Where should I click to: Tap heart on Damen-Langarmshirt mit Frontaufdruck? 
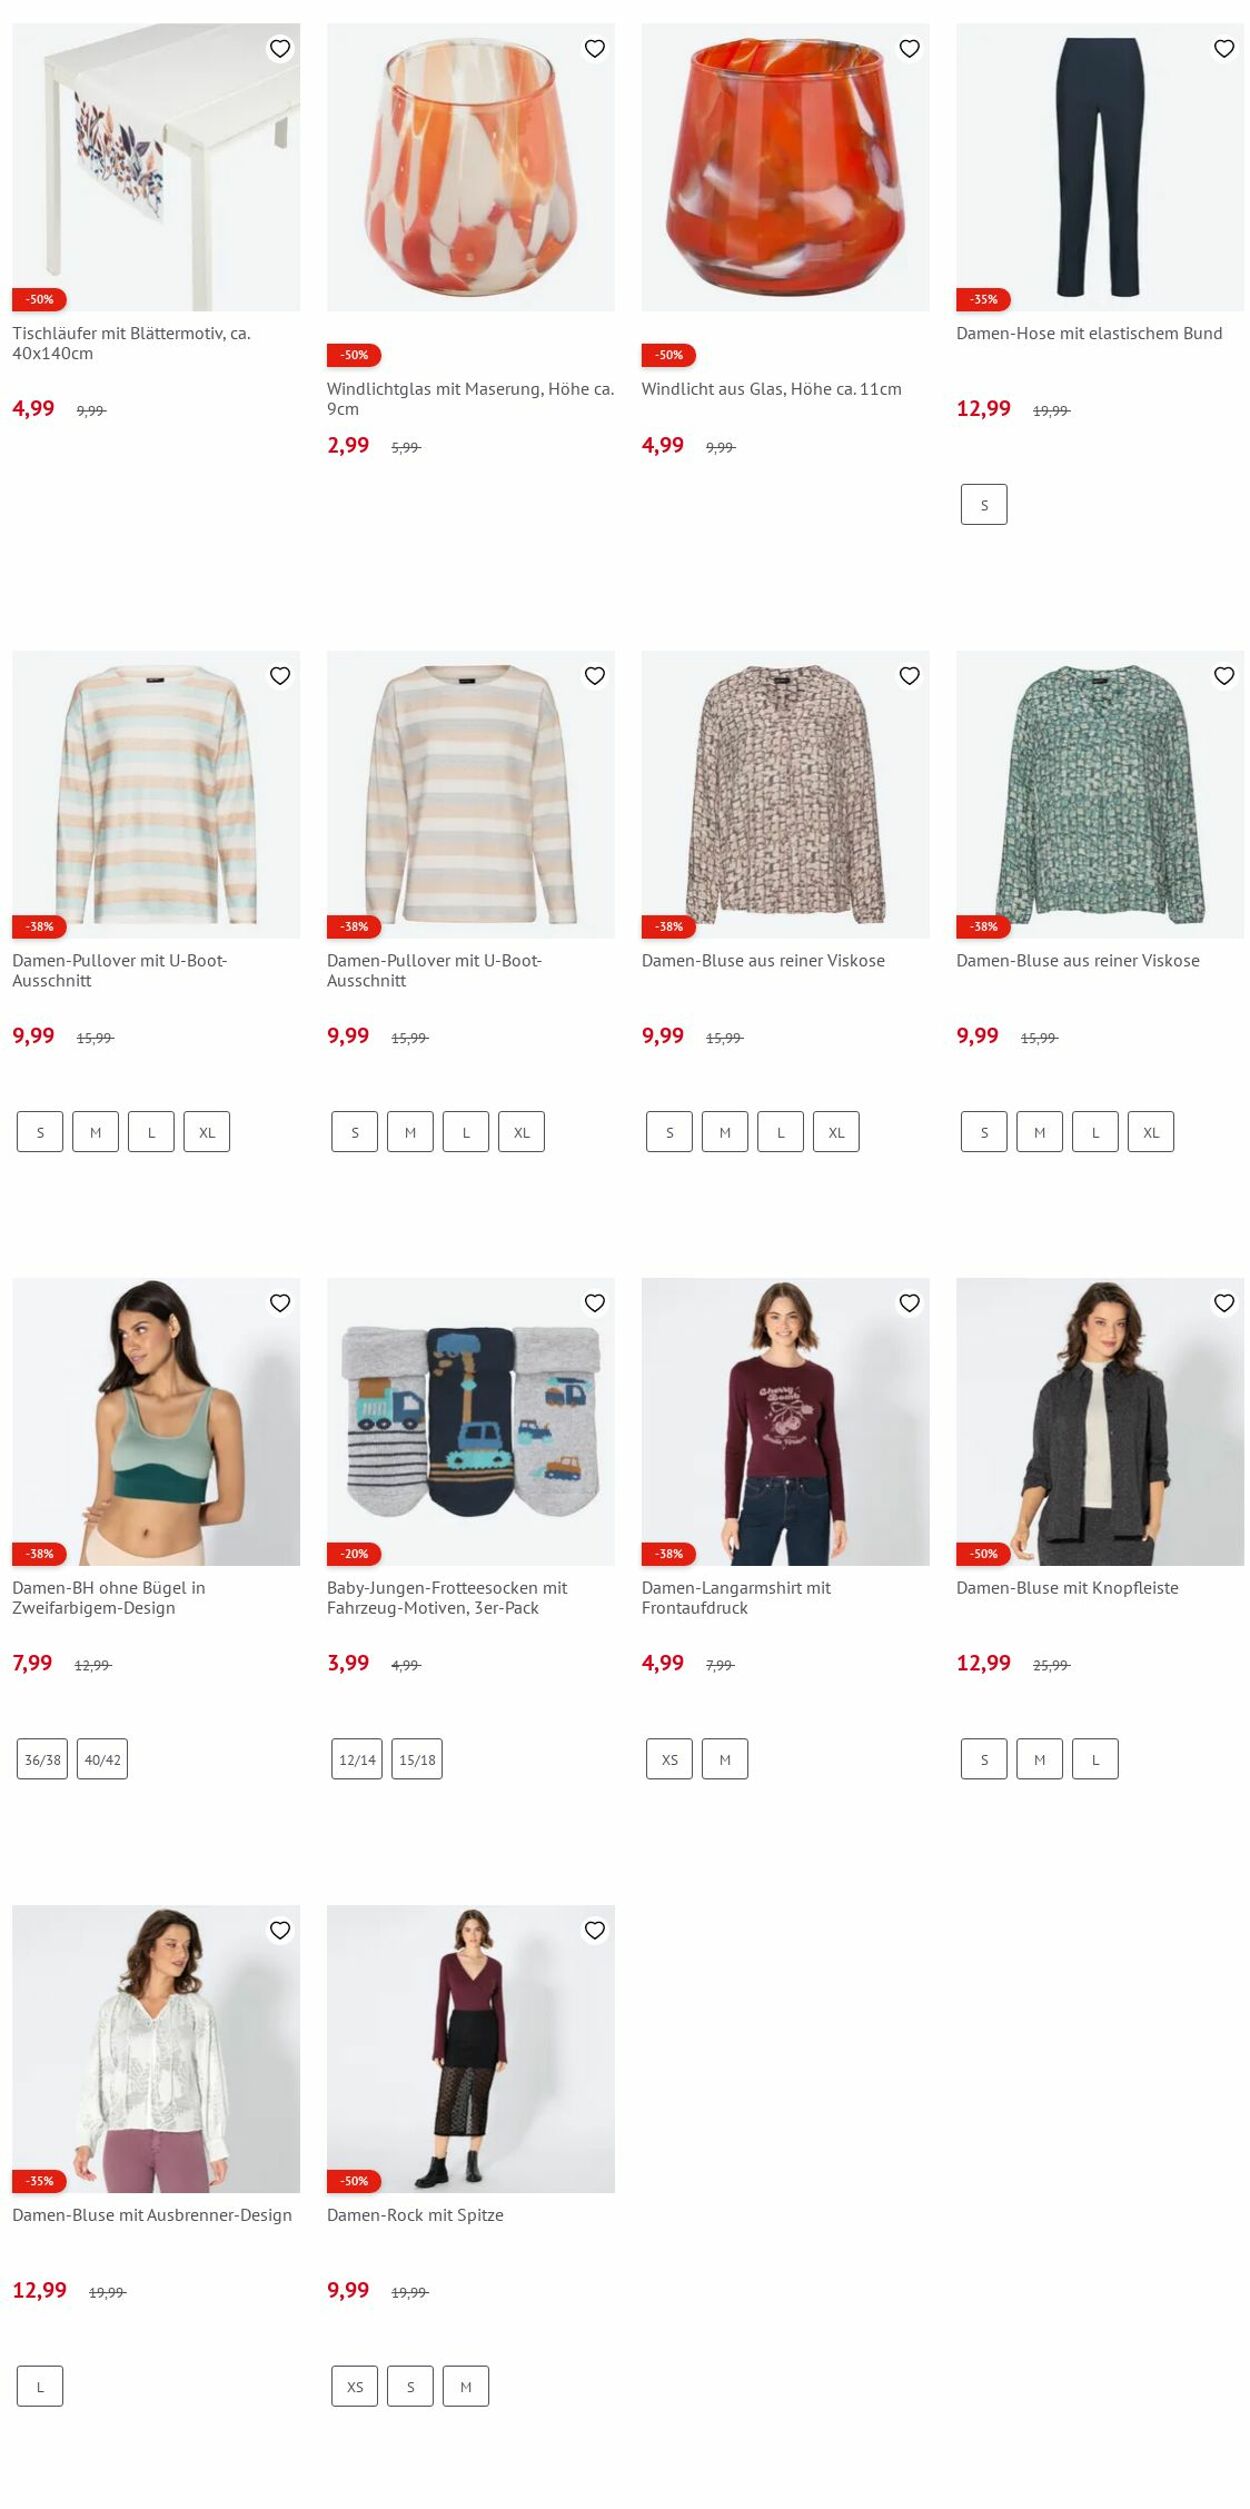click(909, 1303)
